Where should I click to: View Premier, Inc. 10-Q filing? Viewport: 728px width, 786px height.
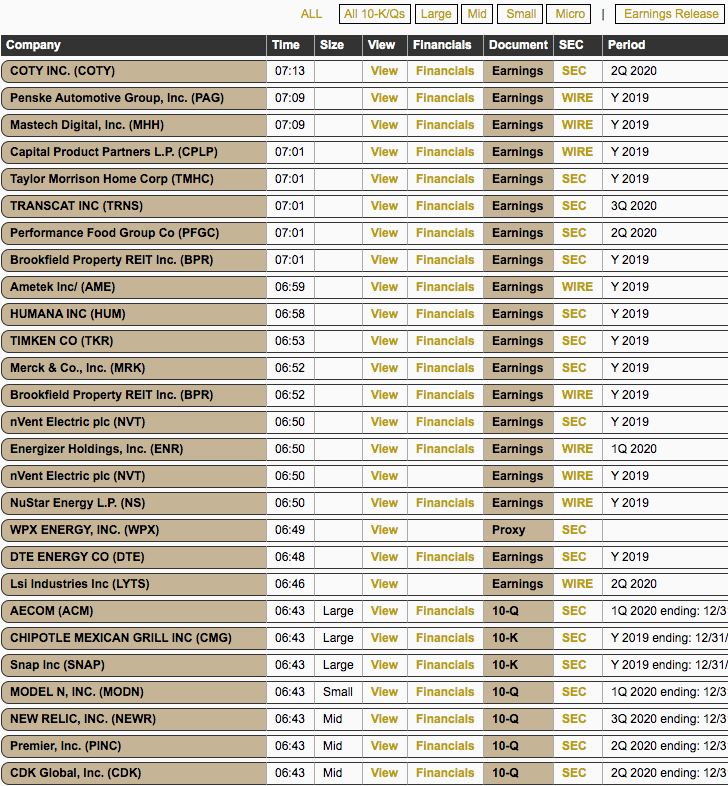click(x=384, y=746)
